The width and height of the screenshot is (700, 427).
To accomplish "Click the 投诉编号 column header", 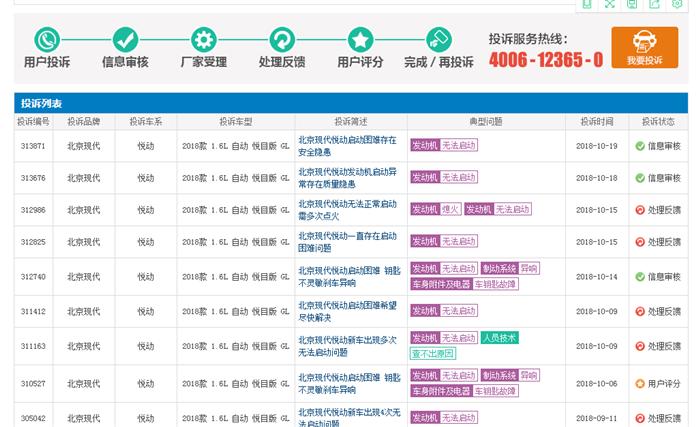I will point(33,121).
